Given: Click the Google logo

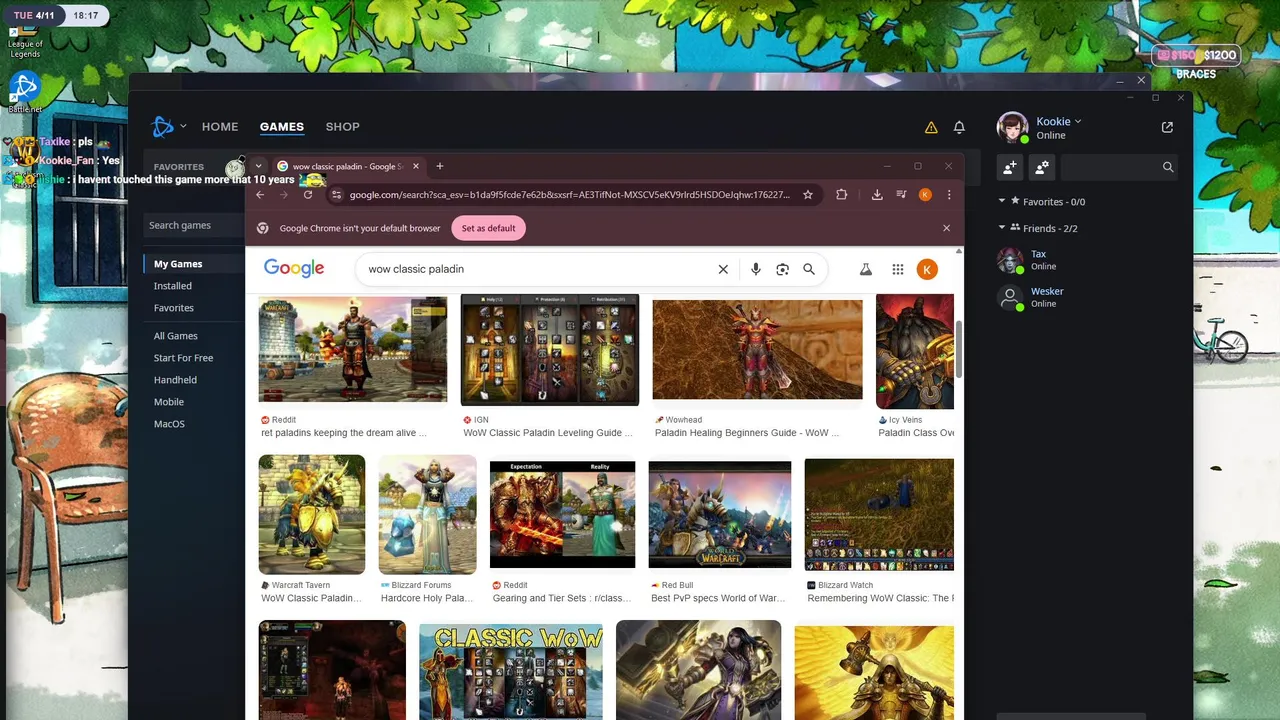Looking at the screenshot, I should tap(294, 268).
